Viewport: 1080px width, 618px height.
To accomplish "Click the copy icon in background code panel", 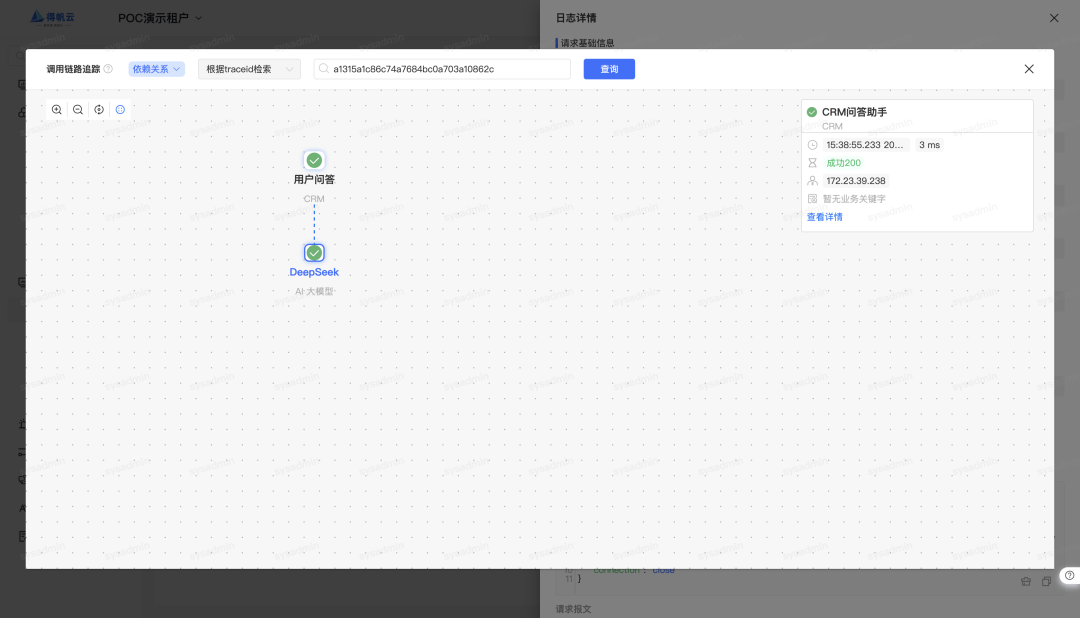I will (1046, 581).
